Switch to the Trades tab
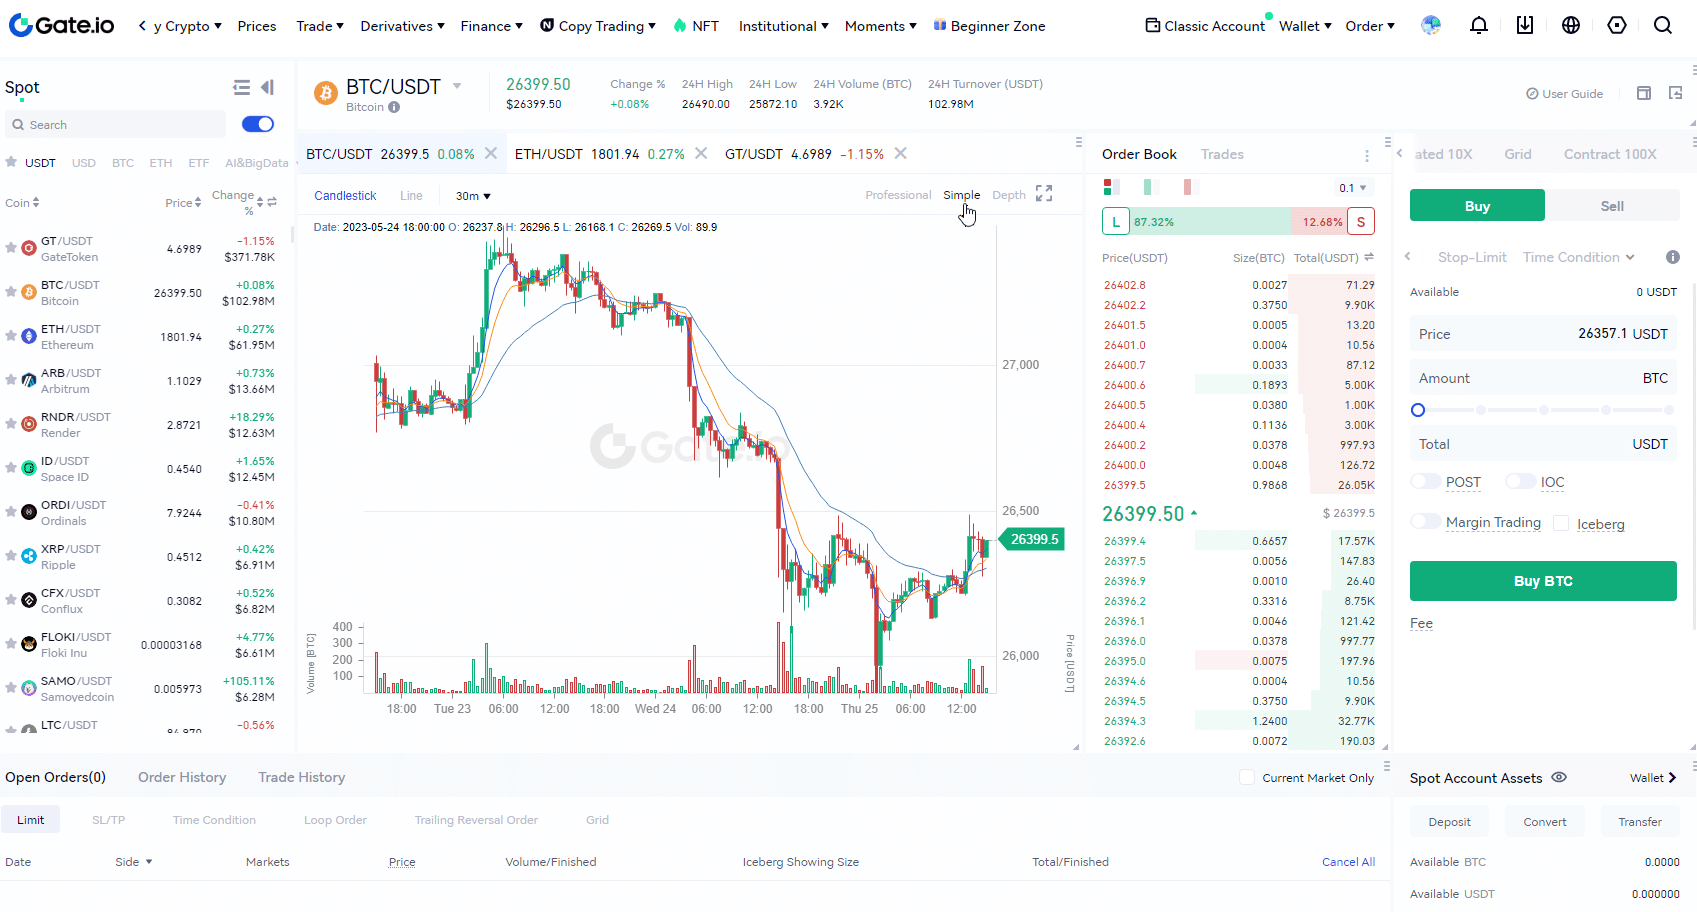The image size is (1697, 912). [x=1222, y=154]
